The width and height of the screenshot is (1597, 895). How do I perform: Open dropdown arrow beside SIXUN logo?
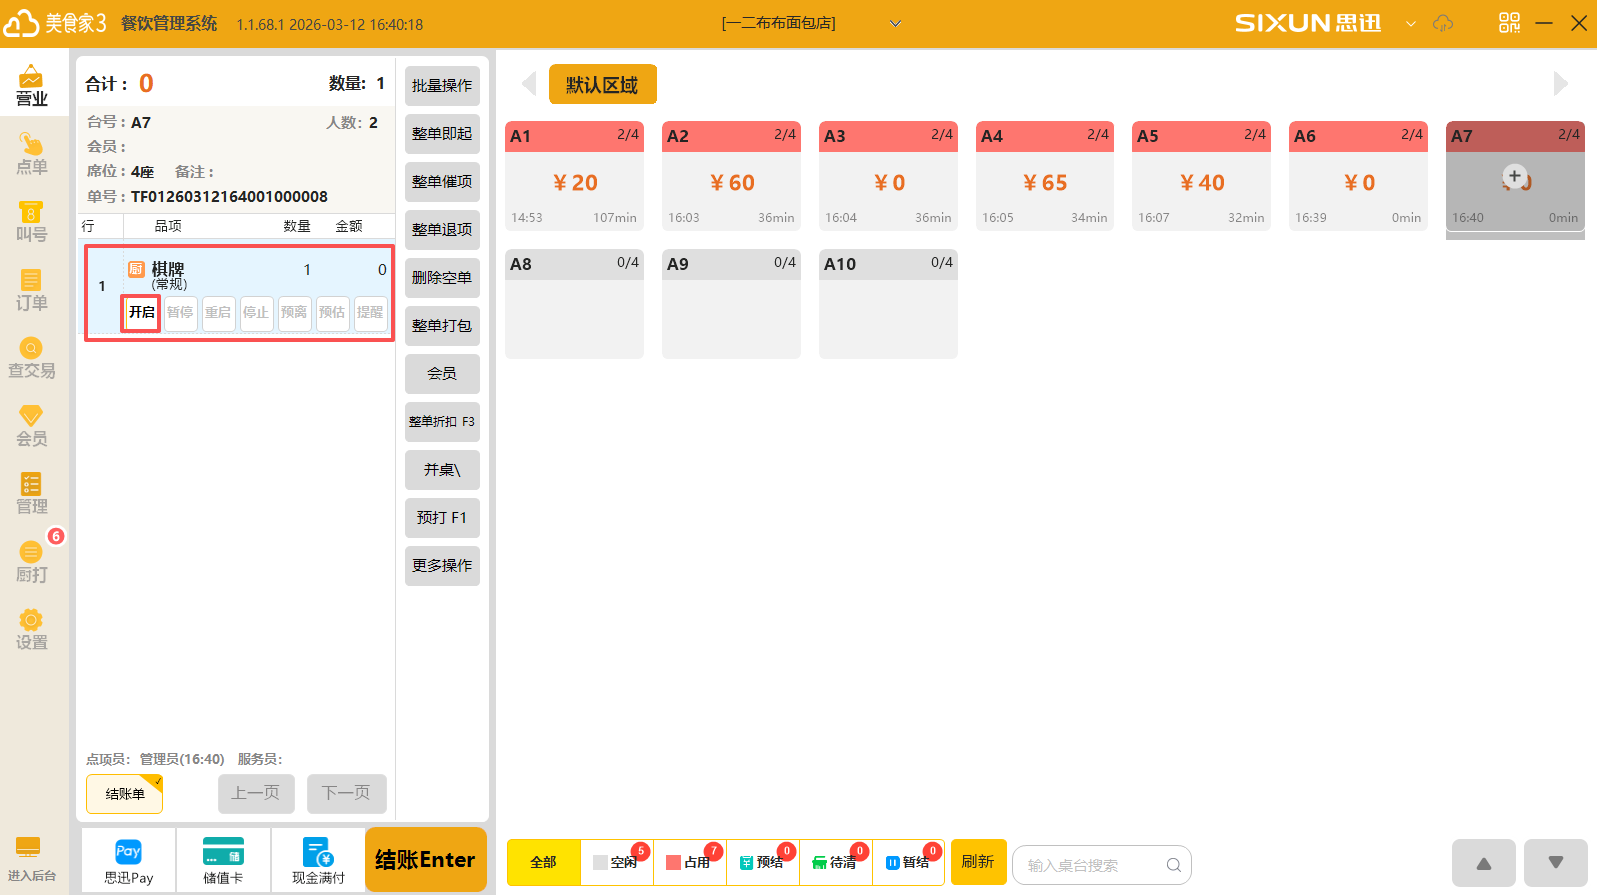tap(1410, 23)
